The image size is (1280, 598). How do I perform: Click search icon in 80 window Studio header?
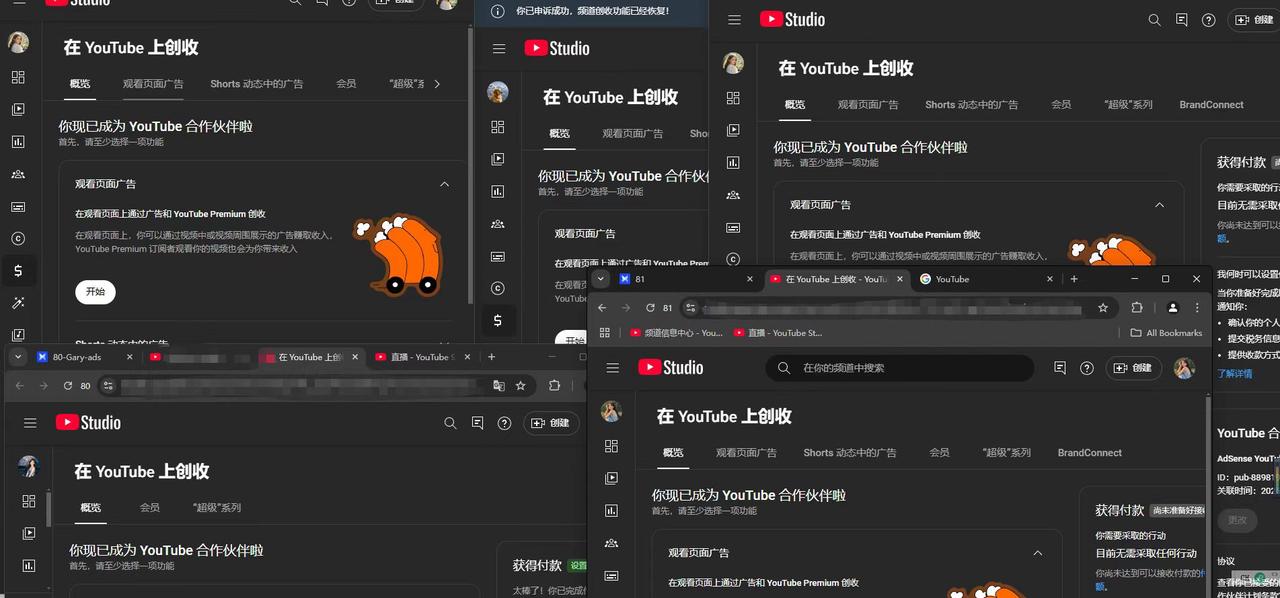point(450,423)
